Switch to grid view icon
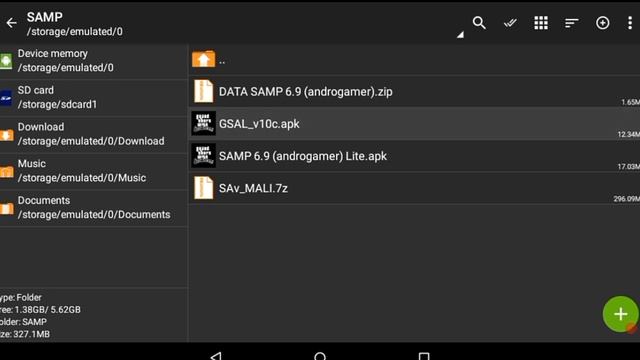Viewport: 640px width, 360px height. click(x=541, y=23)
